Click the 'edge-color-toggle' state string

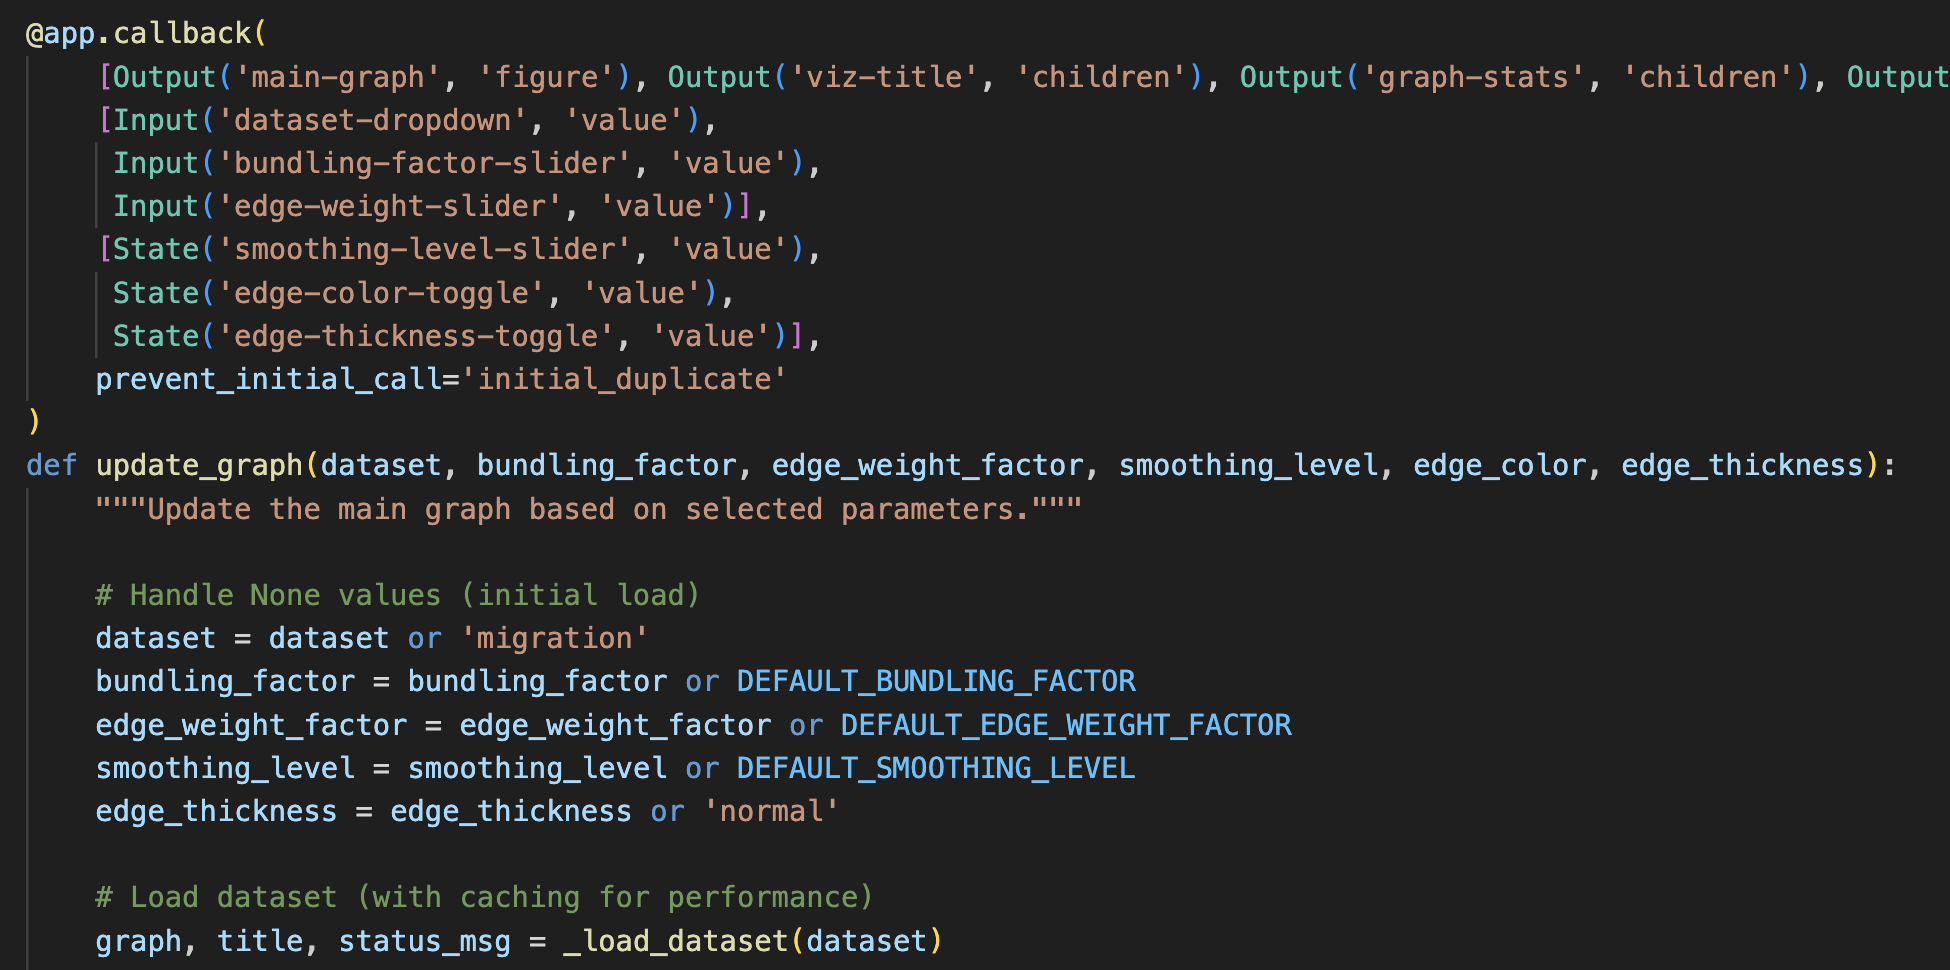coord(382,293)
